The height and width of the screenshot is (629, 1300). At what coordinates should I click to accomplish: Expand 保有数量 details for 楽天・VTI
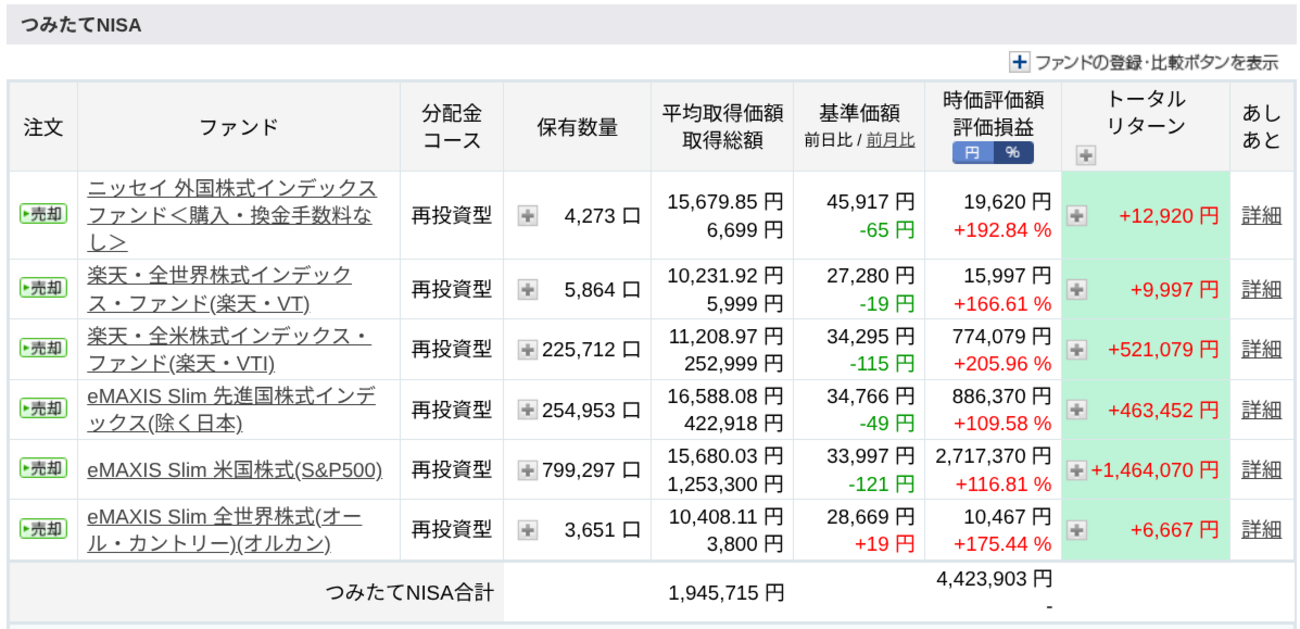527,349
